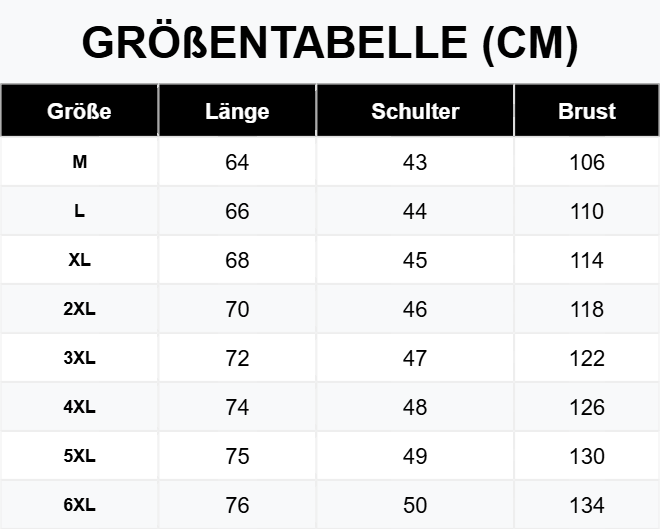660x530 pixels.
Task: Click the 3XL size label
Action: coord(79,358)
